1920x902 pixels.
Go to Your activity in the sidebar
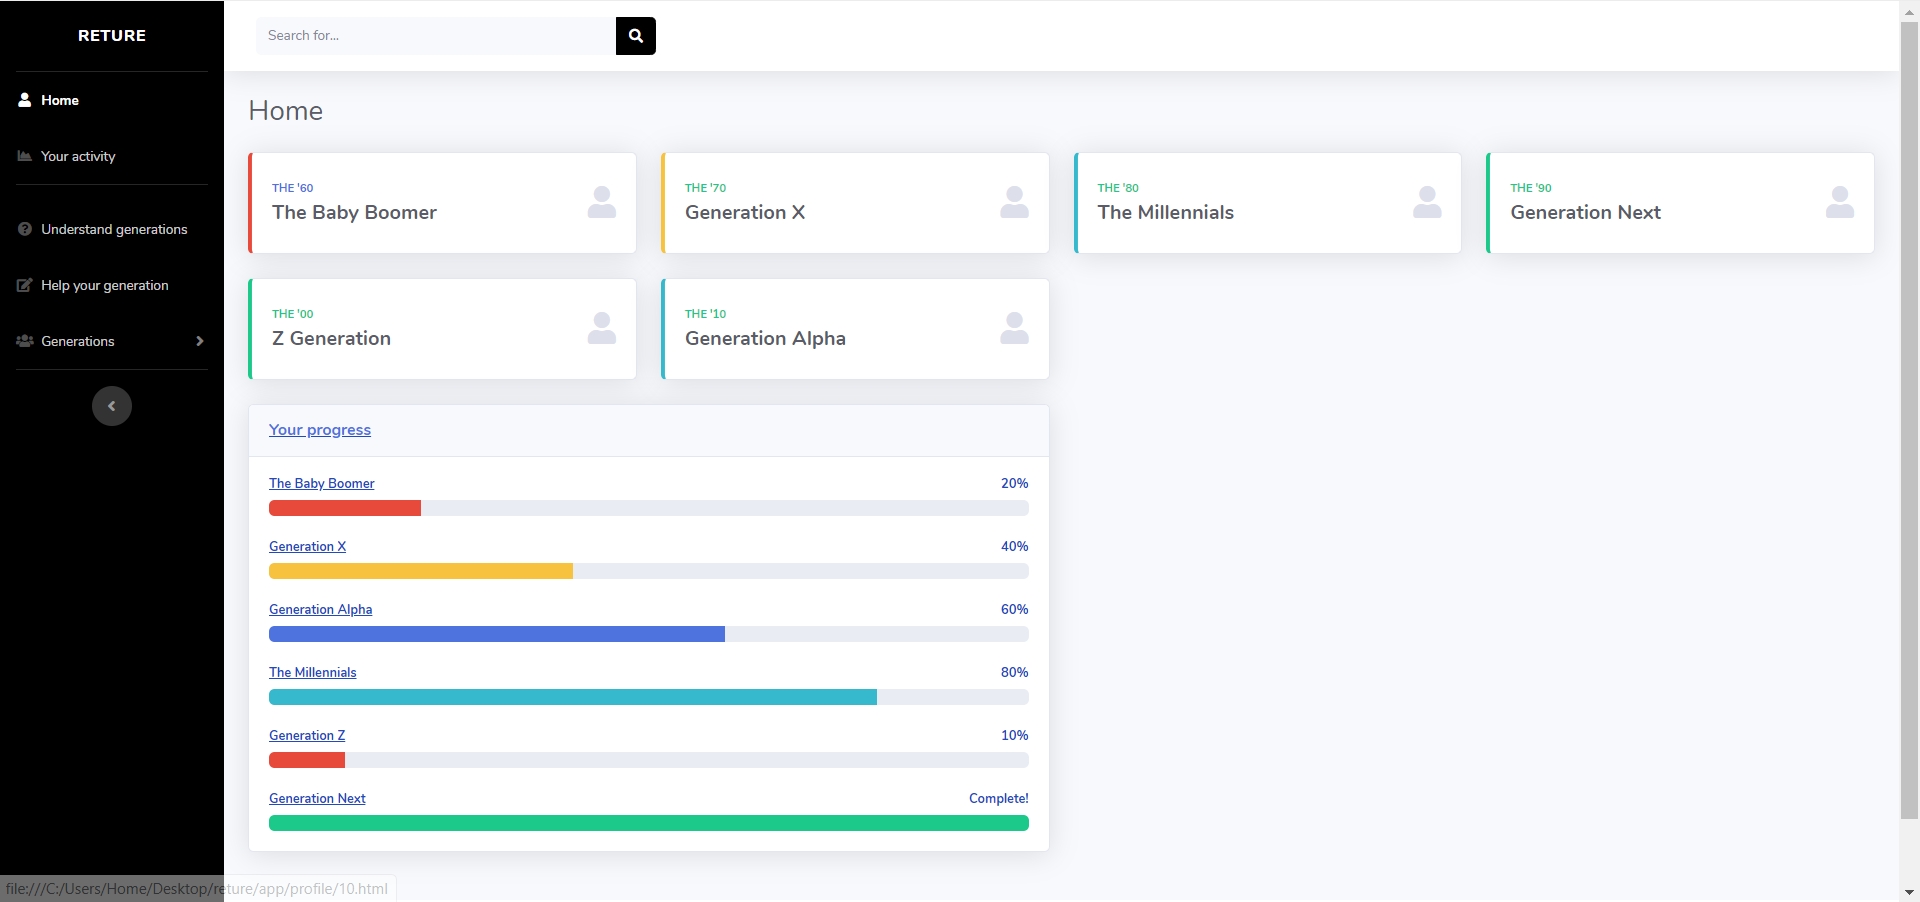(x=78, y=156)
